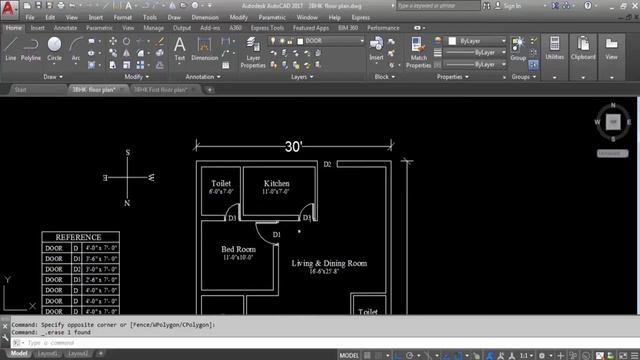Toggle the layer freeze sun icon

pyautogui.click(x=282, y=41)
